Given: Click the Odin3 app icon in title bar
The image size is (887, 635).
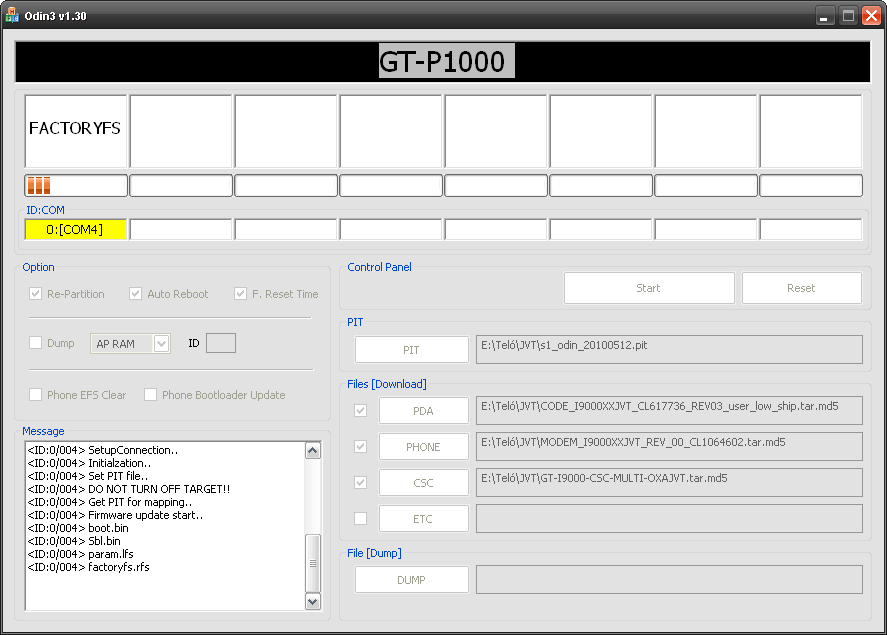Looking at the screenshot, I should (12, 16).
